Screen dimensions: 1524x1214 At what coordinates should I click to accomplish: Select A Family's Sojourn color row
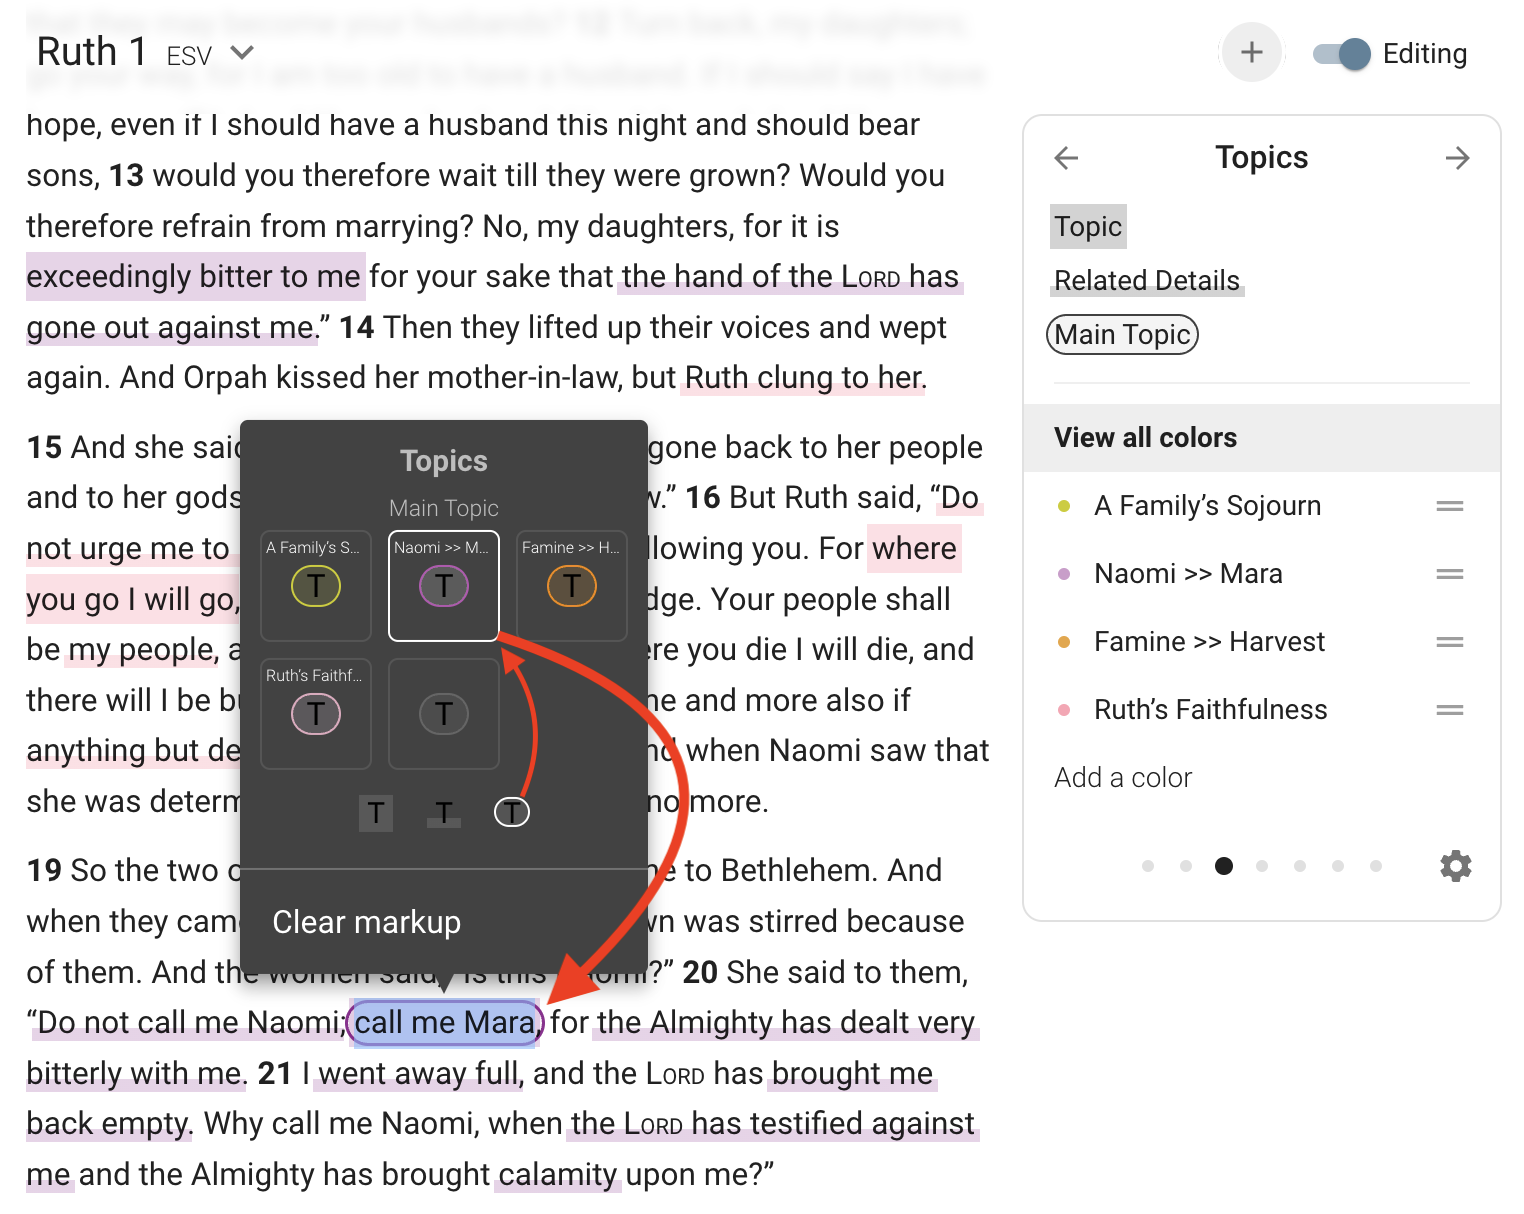click(x=1261, y=506)
